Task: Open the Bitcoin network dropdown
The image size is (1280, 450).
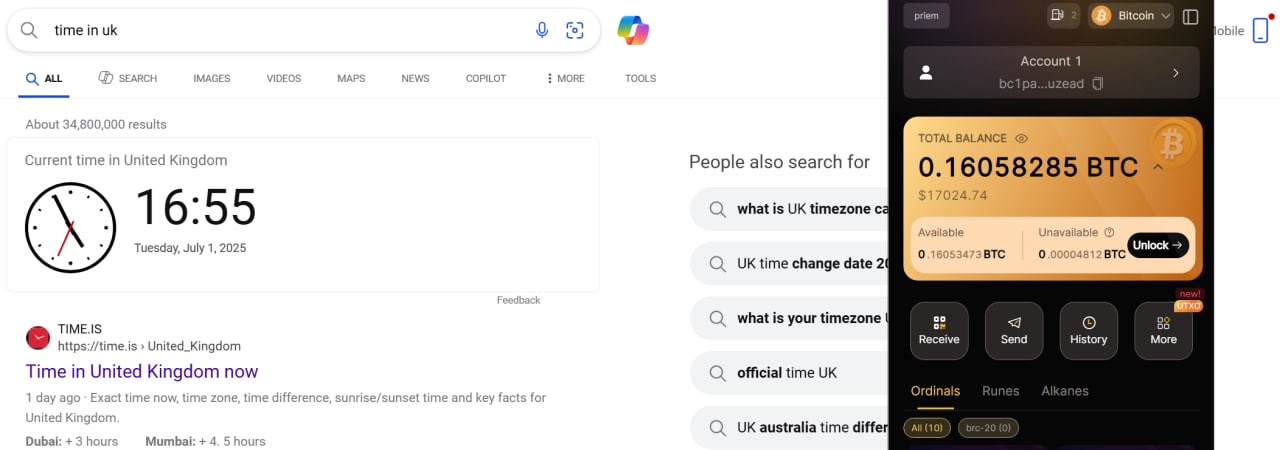Action: tap(1130, 16)
